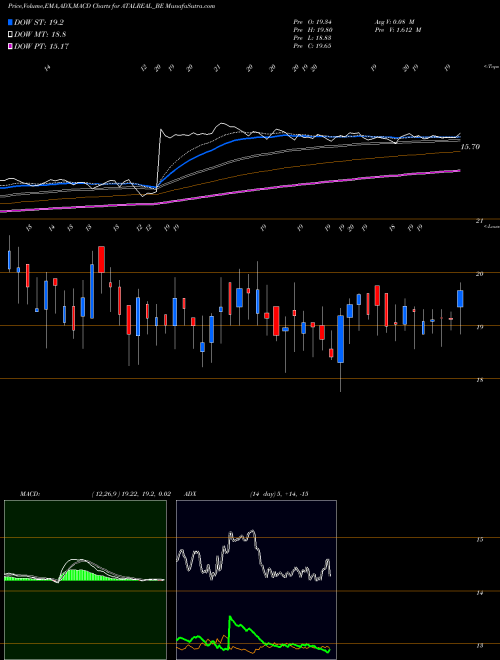Click the sharp white price spike in EMA chart
This screenshot has height=660, width=500.
pyautogui.click(x=160, y=160)
